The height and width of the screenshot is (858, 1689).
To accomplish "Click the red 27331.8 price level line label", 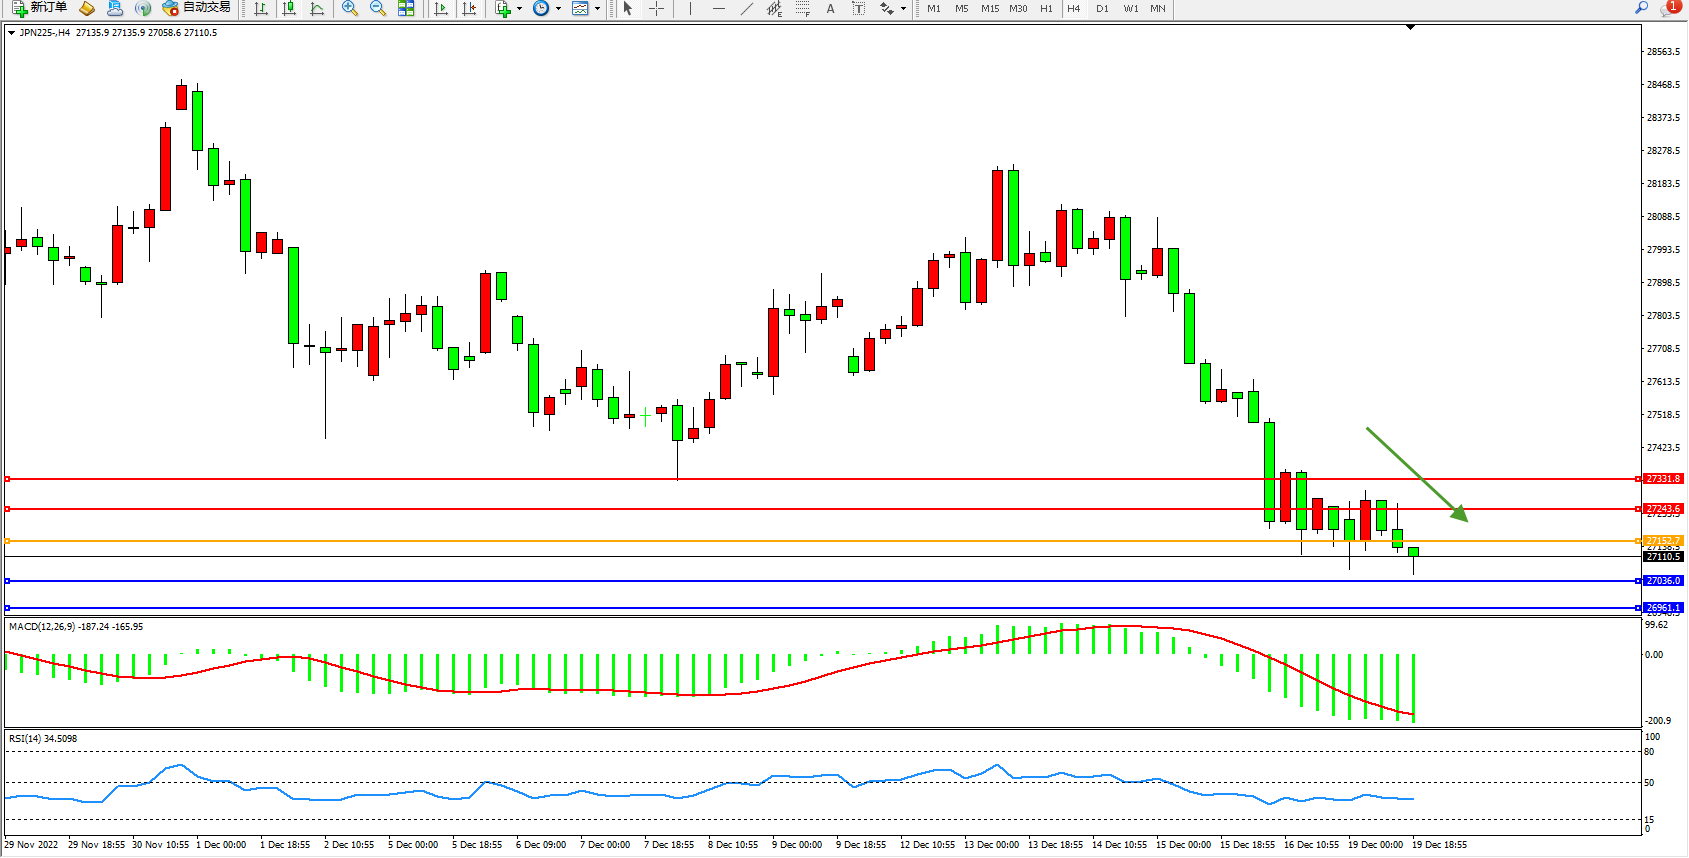I will coord(1663,479).
